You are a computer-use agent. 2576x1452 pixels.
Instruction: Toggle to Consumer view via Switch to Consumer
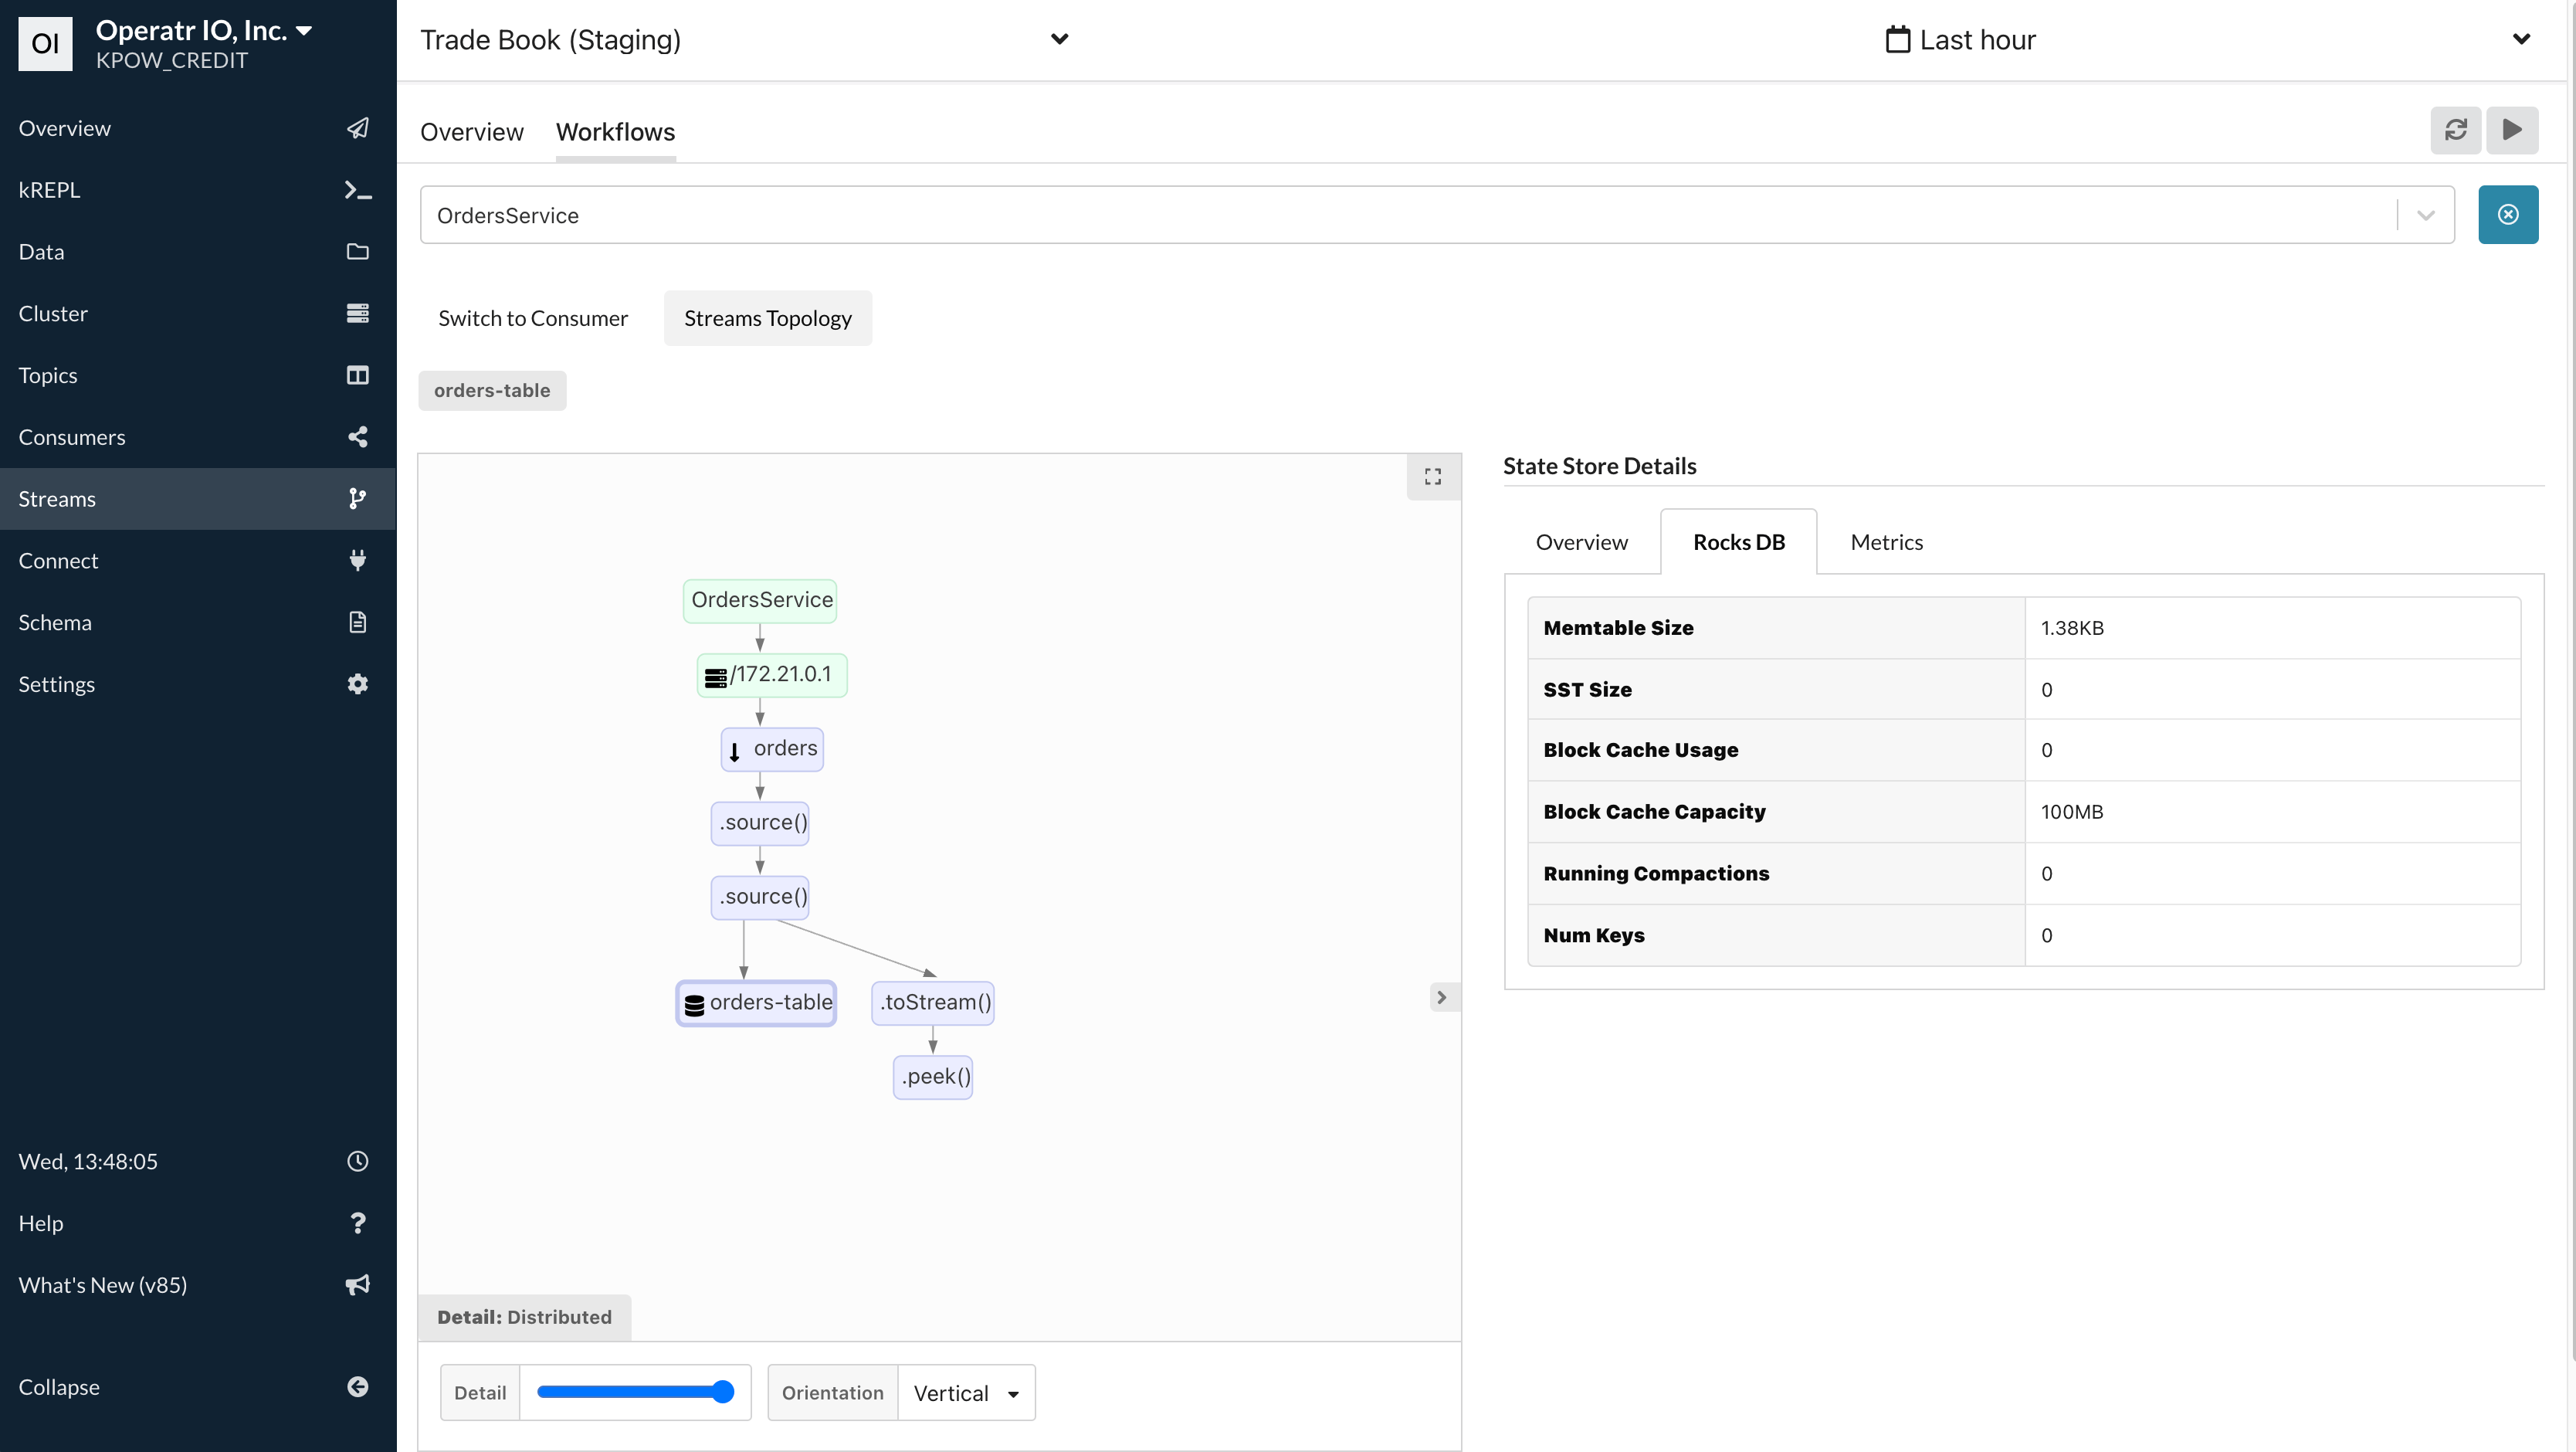[533, 318]
